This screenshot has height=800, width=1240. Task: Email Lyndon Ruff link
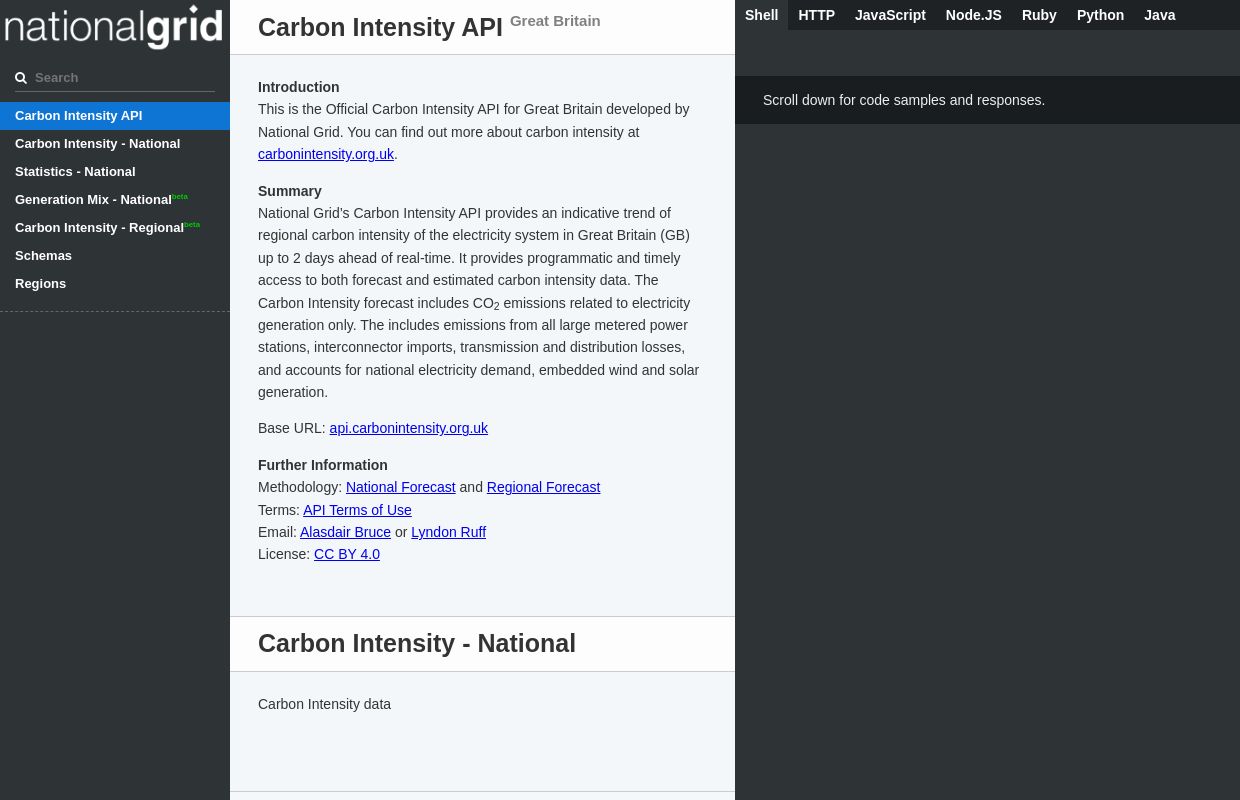(448, 532)
